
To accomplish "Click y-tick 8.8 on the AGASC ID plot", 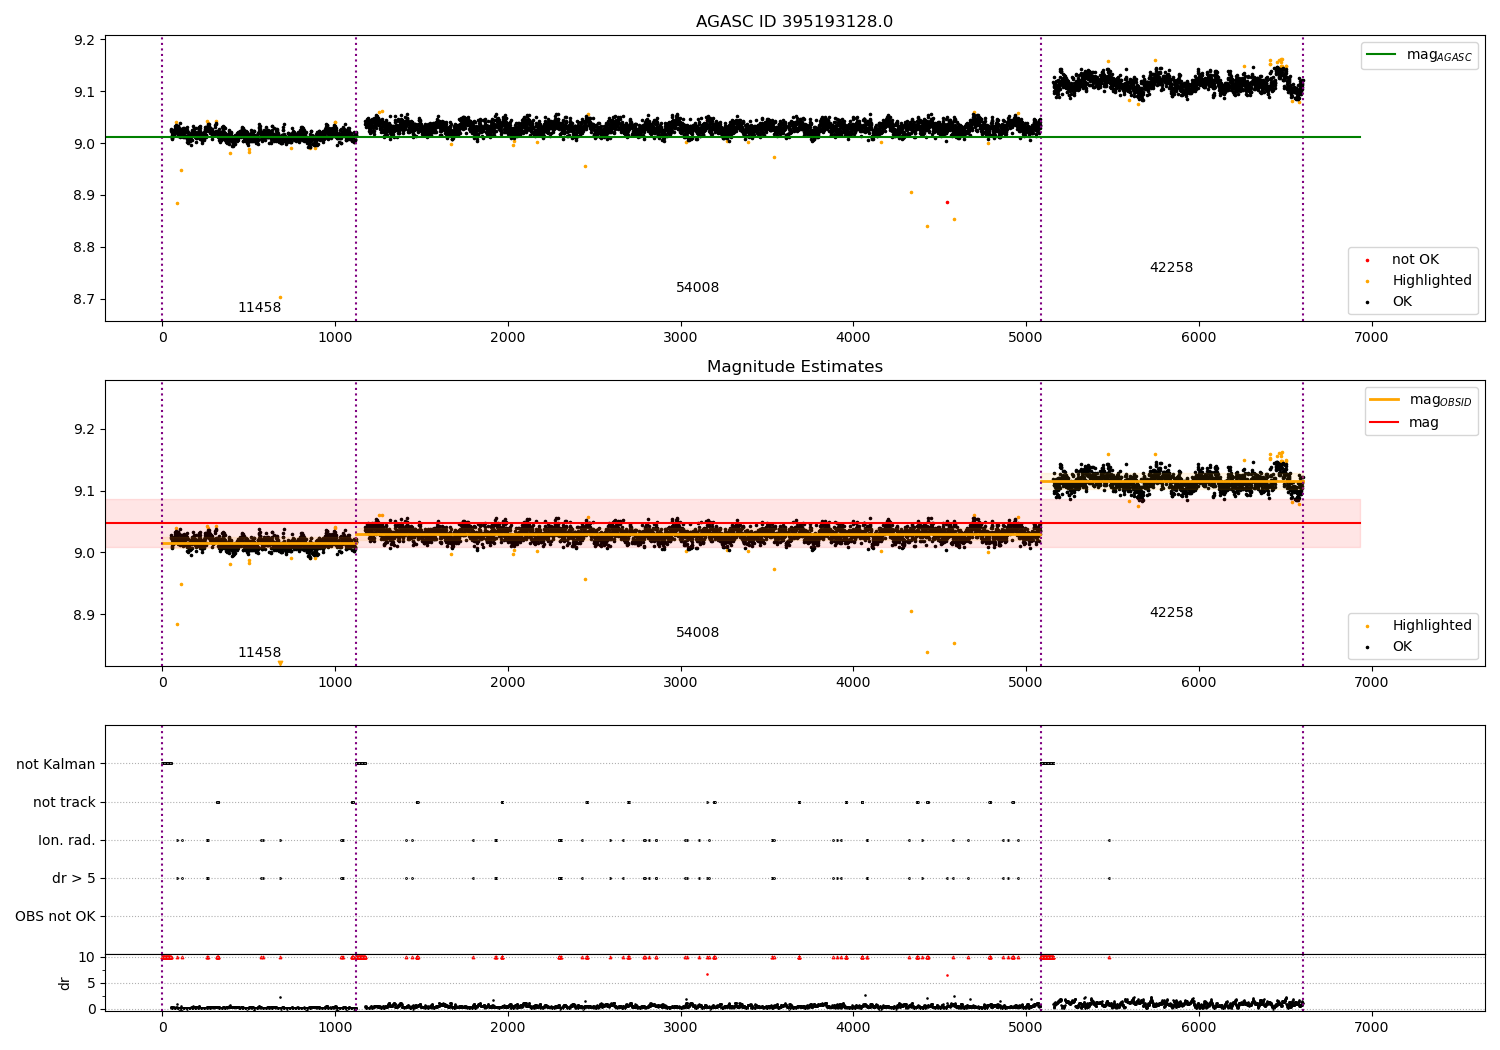I will pos(84,248).
